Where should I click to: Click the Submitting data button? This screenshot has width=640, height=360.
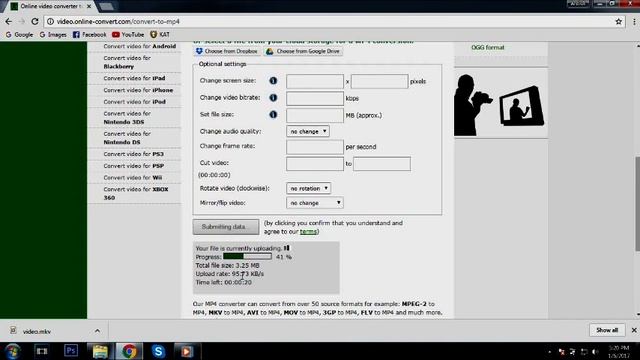tap(226, 227)
